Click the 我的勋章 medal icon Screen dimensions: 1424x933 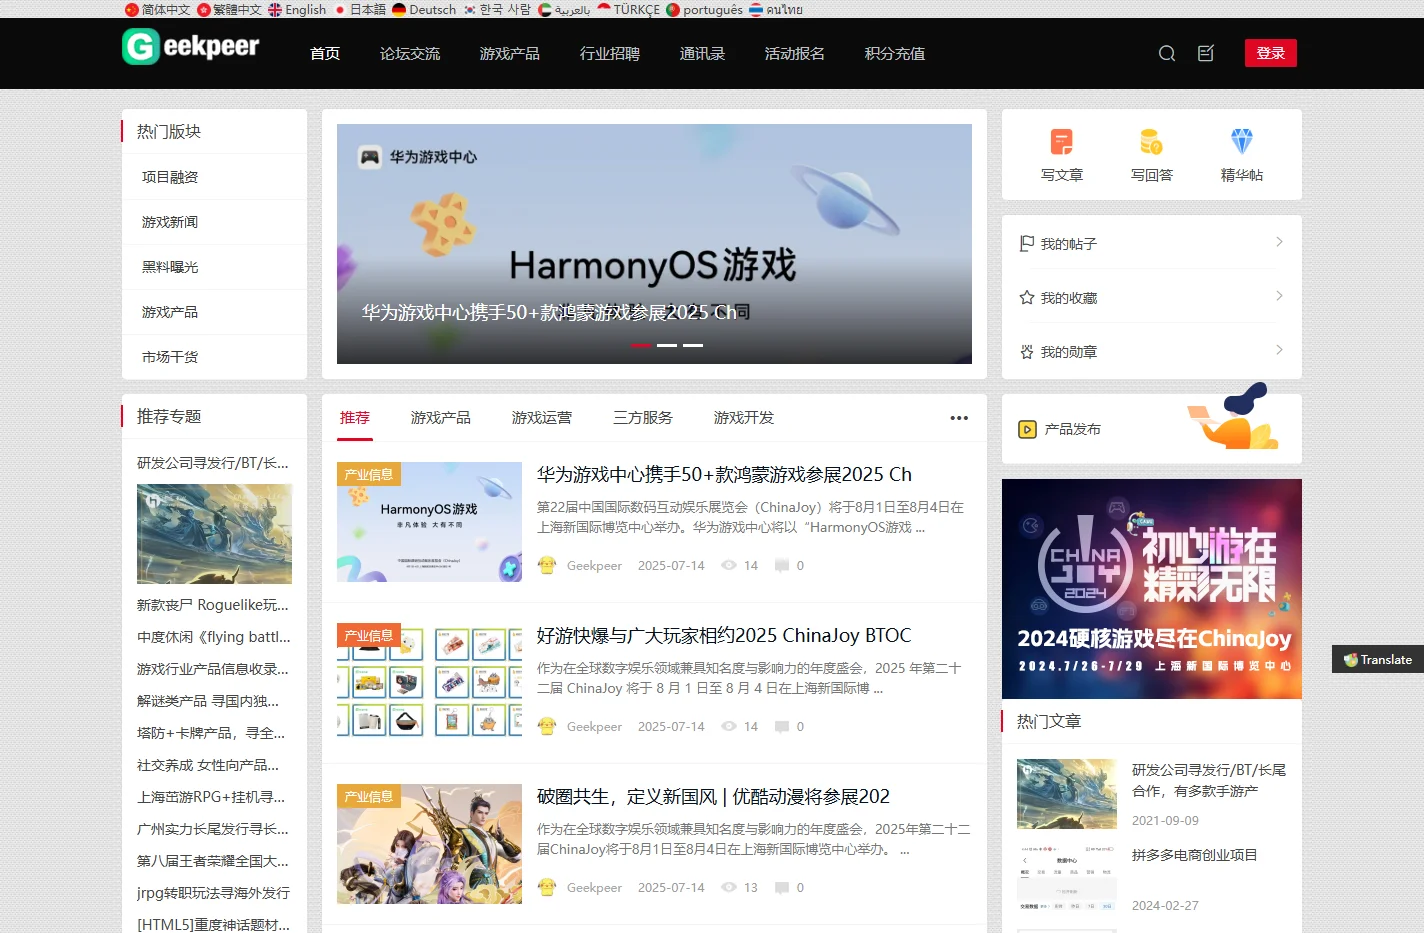click(1026, 352)
